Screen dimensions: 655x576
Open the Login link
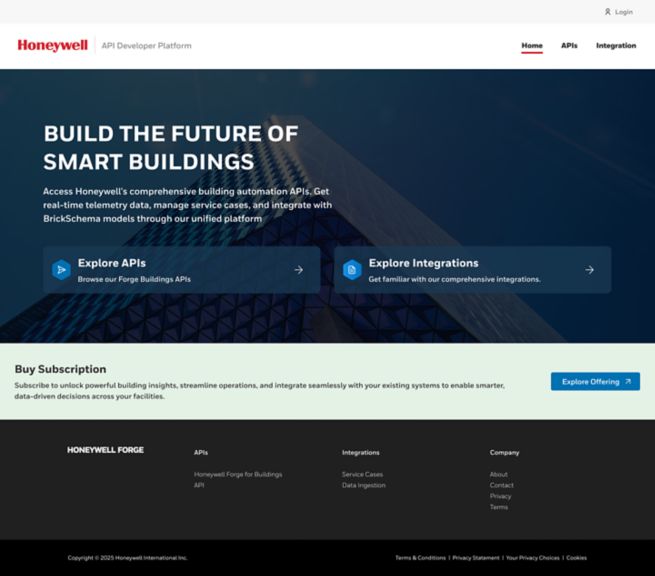pos(624,12)
